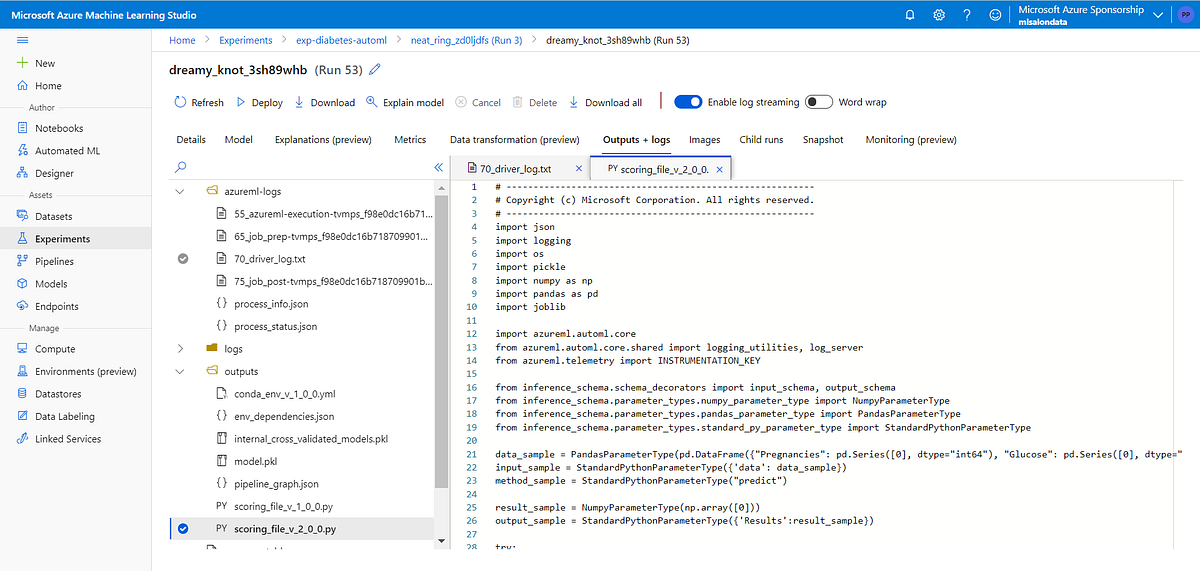Screen dimensions: 1200x571
Task: Open Models in the sidebar
Action: (51, 284)
